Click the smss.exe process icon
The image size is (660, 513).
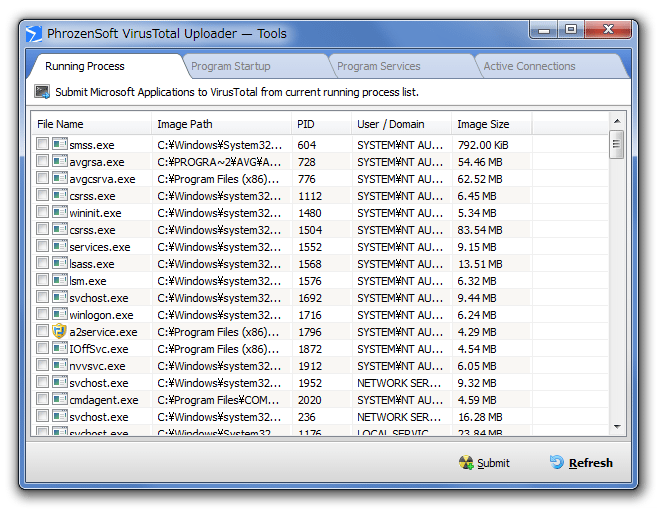[60, 144]
